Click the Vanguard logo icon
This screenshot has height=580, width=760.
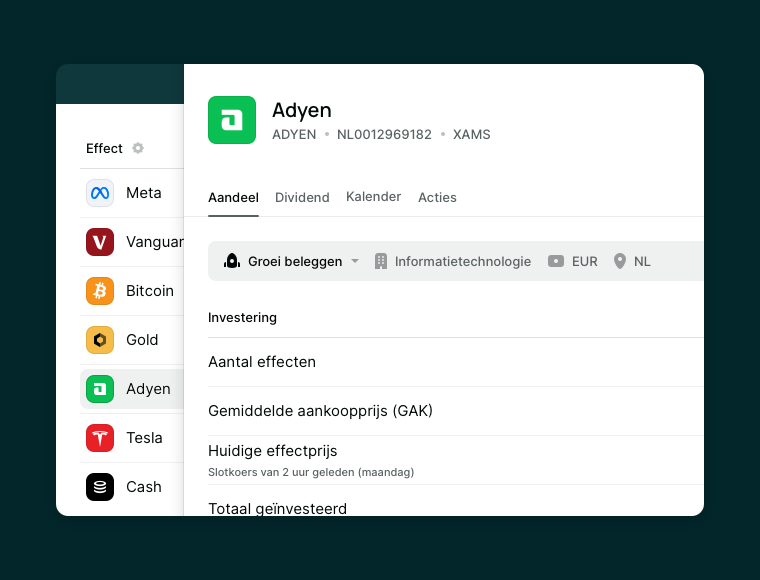[100, 242]
